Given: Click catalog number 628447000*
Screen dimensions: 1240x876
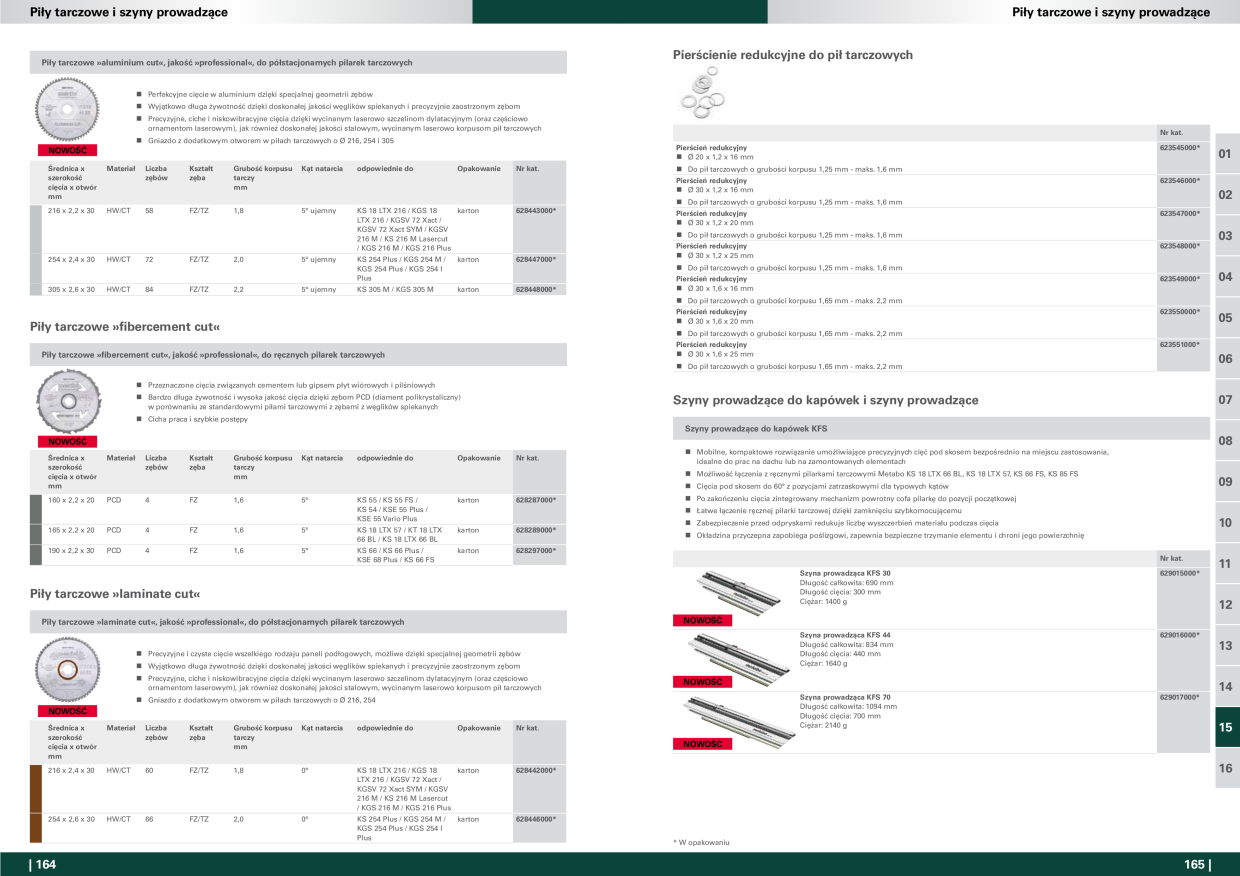Looking at the screenshot, I should point(536,259).
